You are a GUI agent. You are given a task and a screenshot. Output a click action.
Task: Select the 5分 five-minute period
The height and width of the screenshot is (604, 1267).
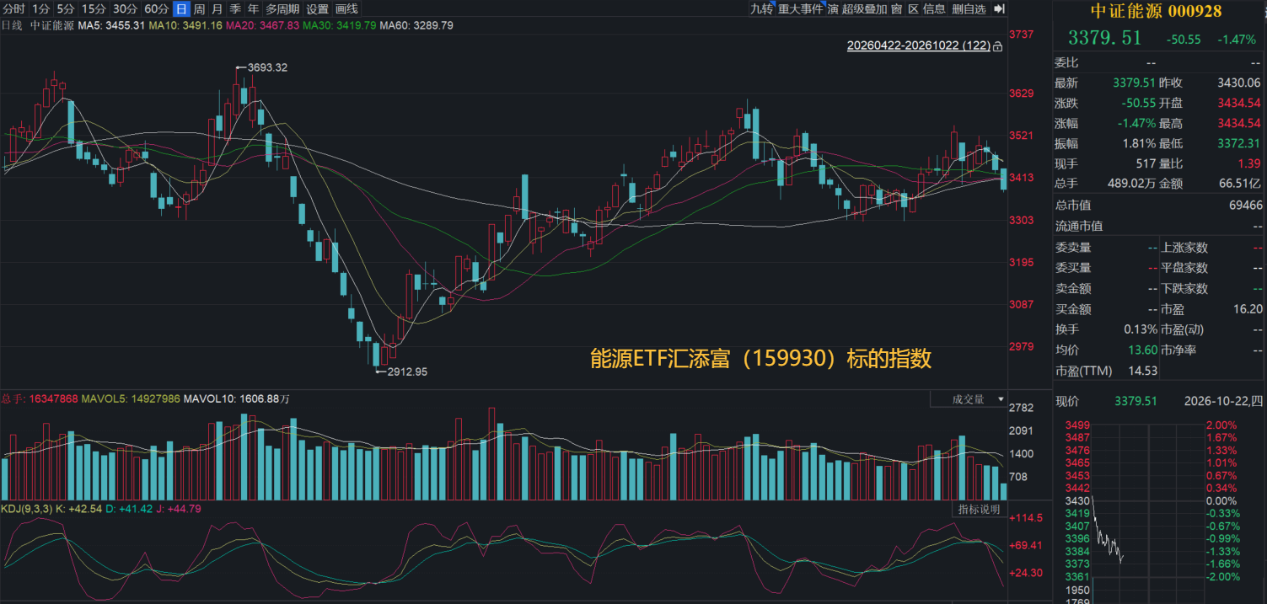(66, 9)
